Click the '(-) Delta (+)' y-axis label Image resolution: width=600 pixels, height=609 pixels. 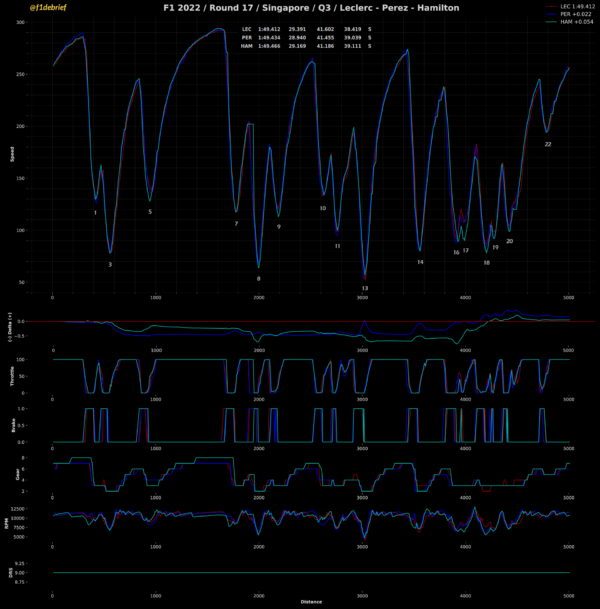pos(10,327)
